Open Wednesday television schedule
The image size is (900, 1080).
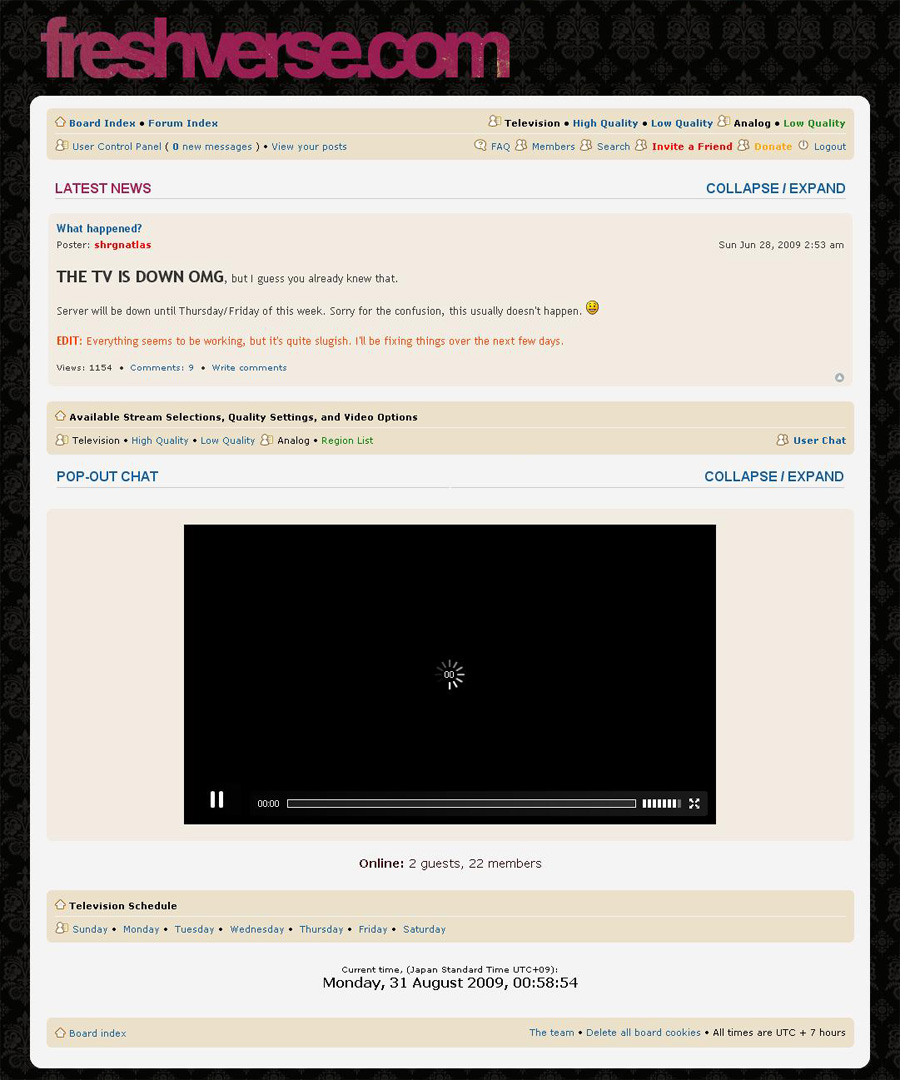click(x=257, y=929)
